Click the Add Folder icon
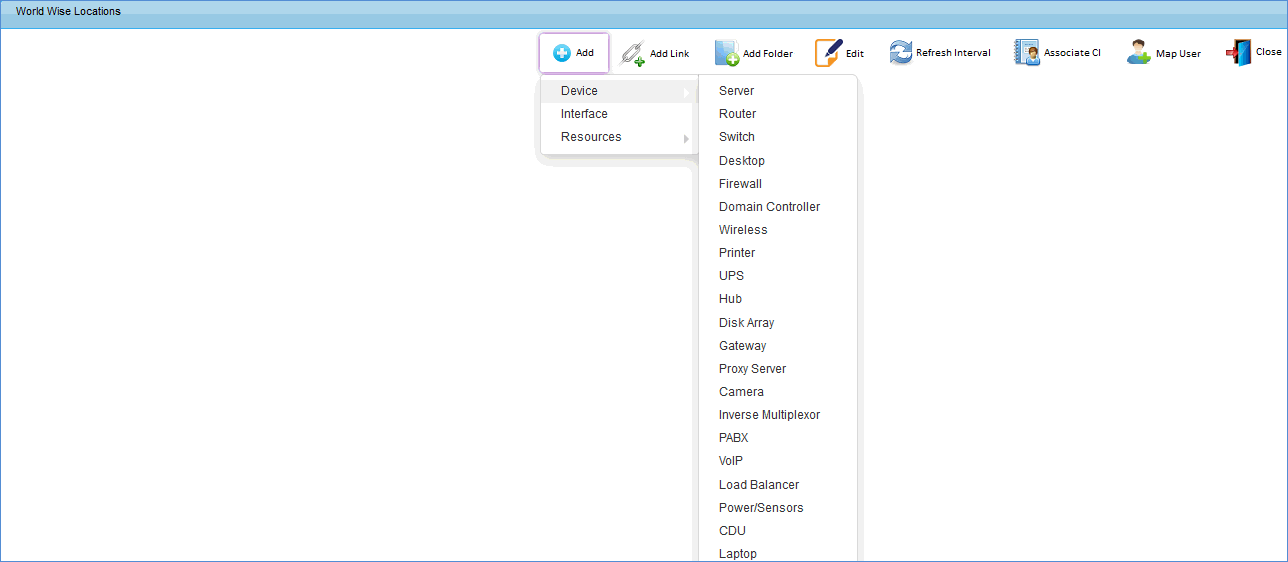 (727, 53)
